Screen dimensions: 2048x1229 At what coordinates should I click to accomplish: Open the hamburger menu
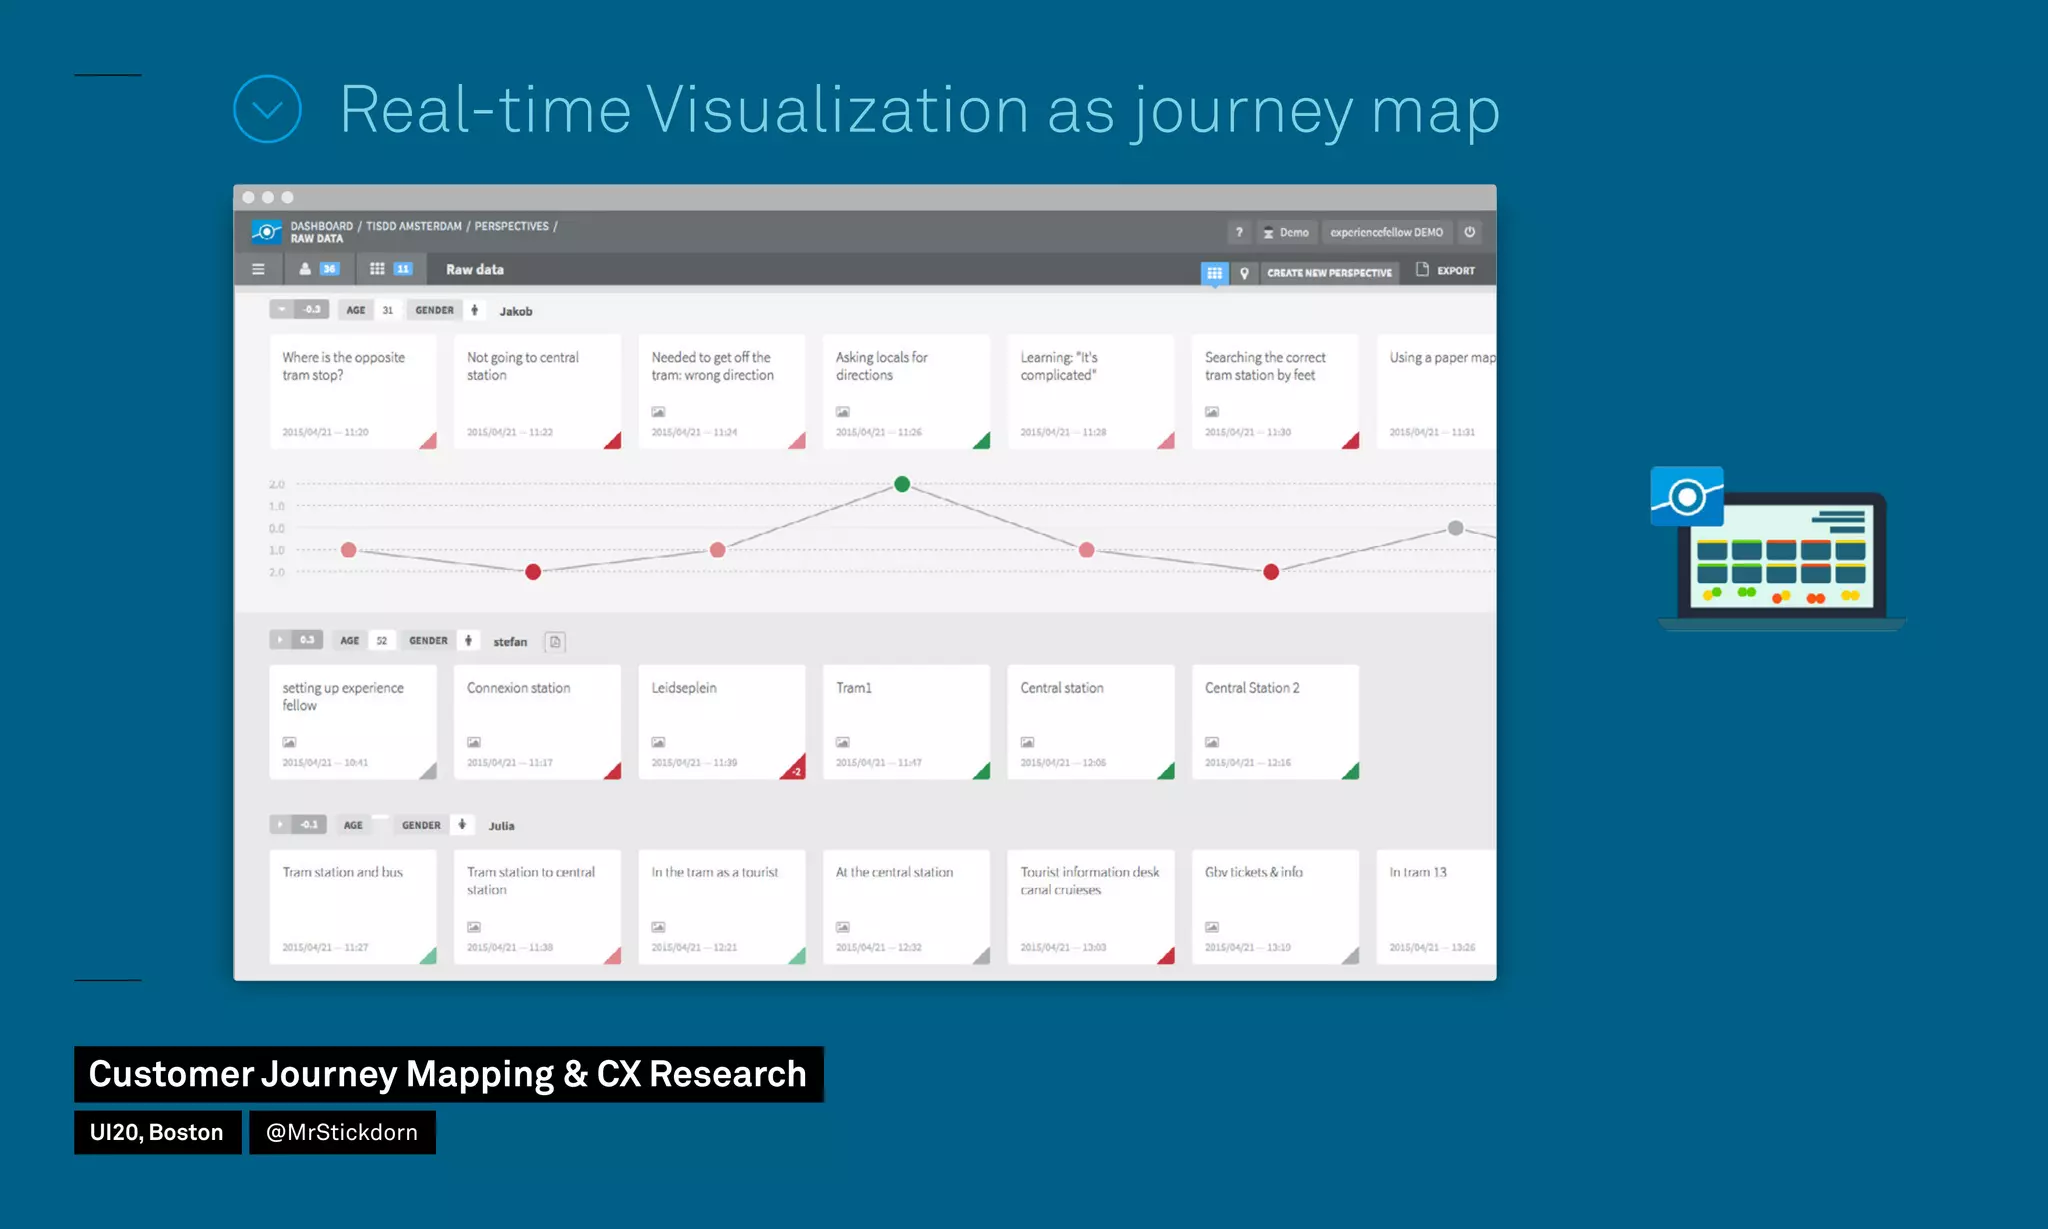point(258,269)
